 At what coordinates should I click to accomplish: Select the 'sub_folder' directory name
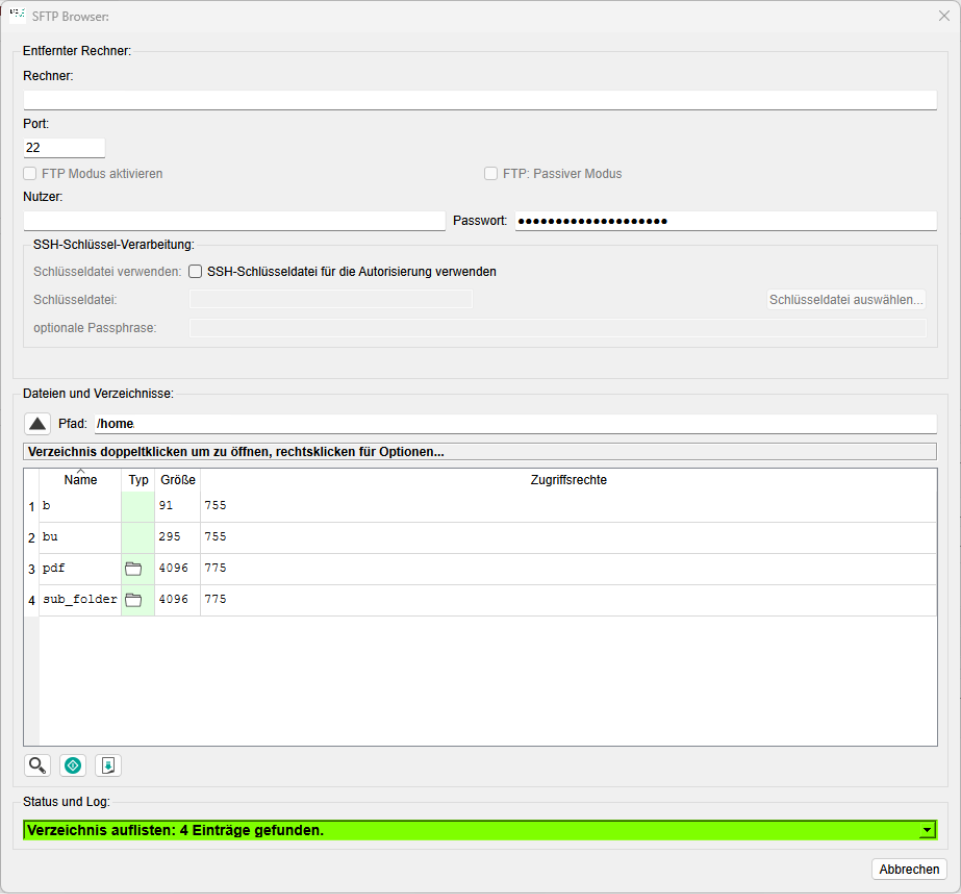(x=80, y=600)
